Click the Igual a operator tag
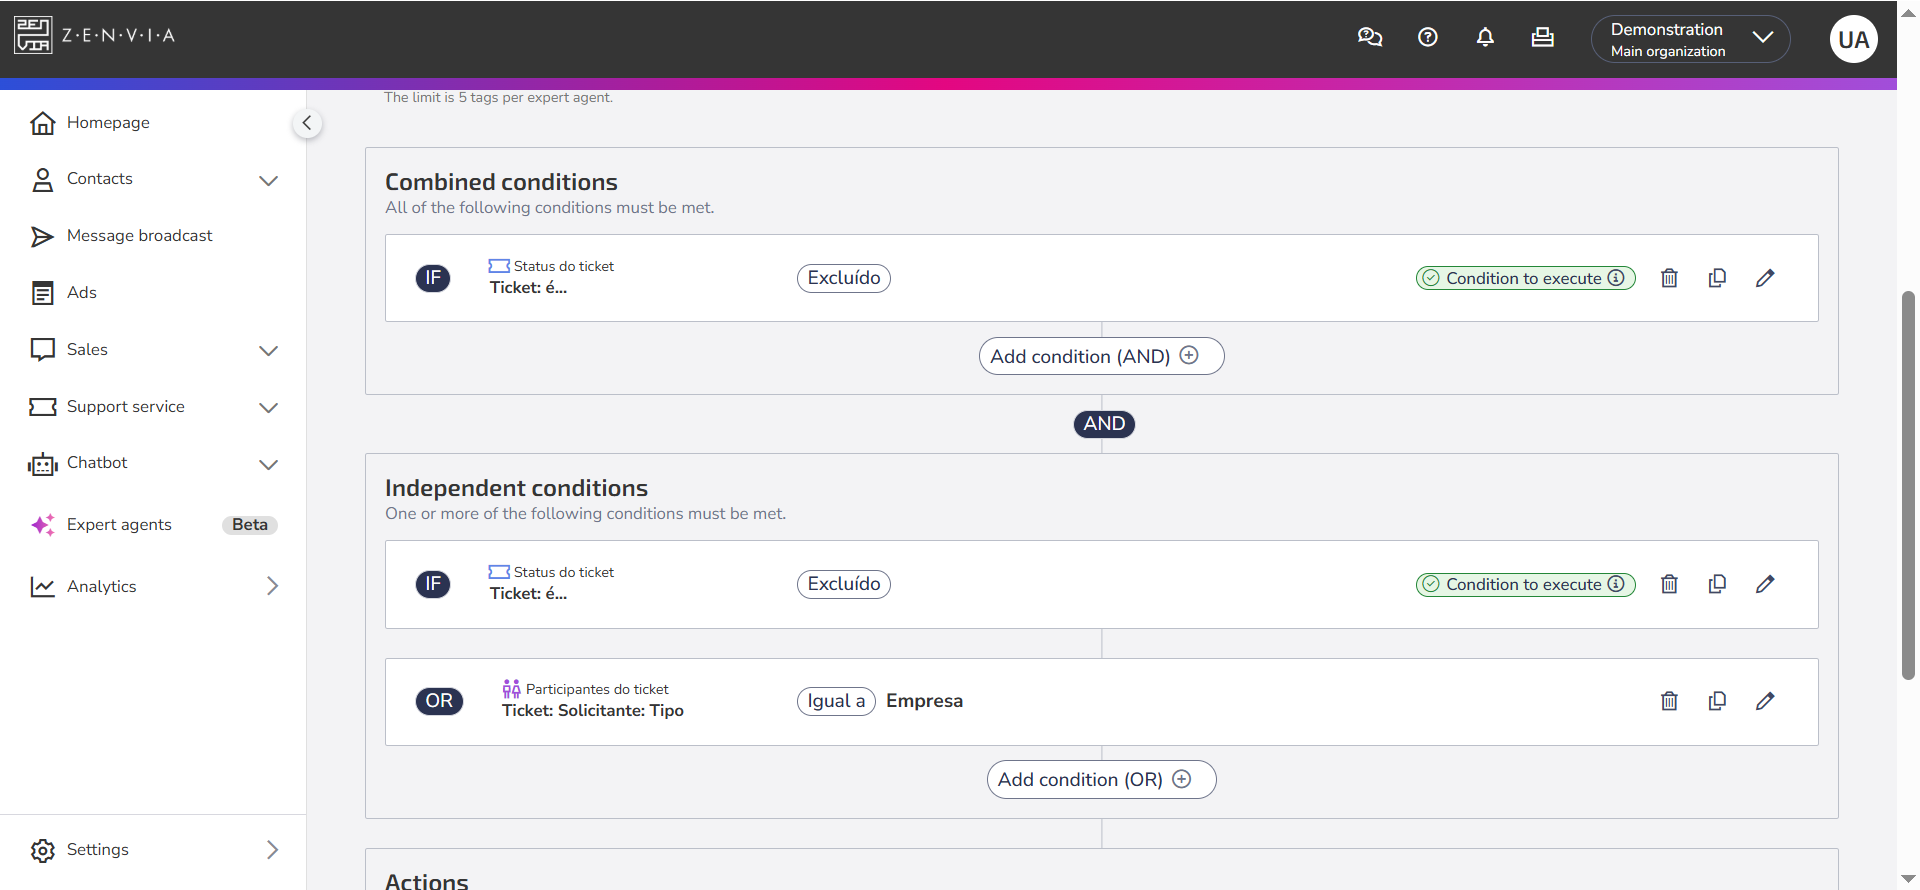The image size is (1920, 890). click(x=836, y=701)
